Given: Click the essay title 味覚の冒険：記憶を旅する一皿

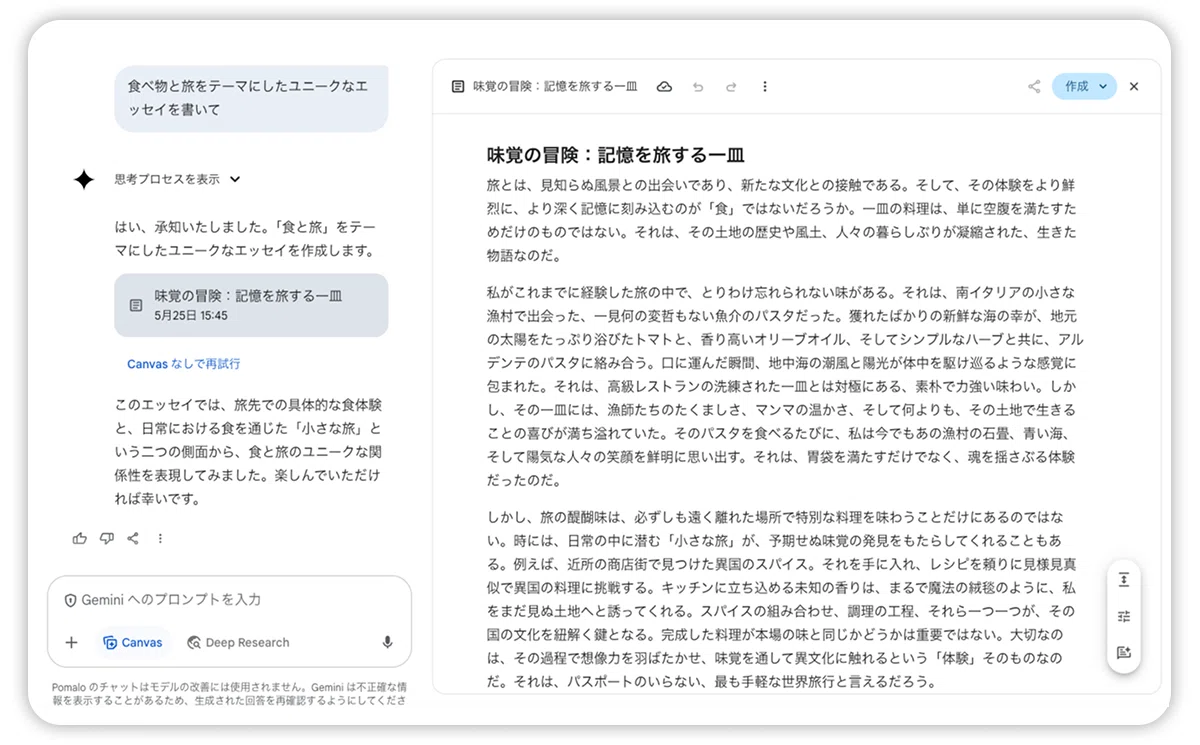Looking at the screenshot, I should pyautogui.click(x=616, y=155).
